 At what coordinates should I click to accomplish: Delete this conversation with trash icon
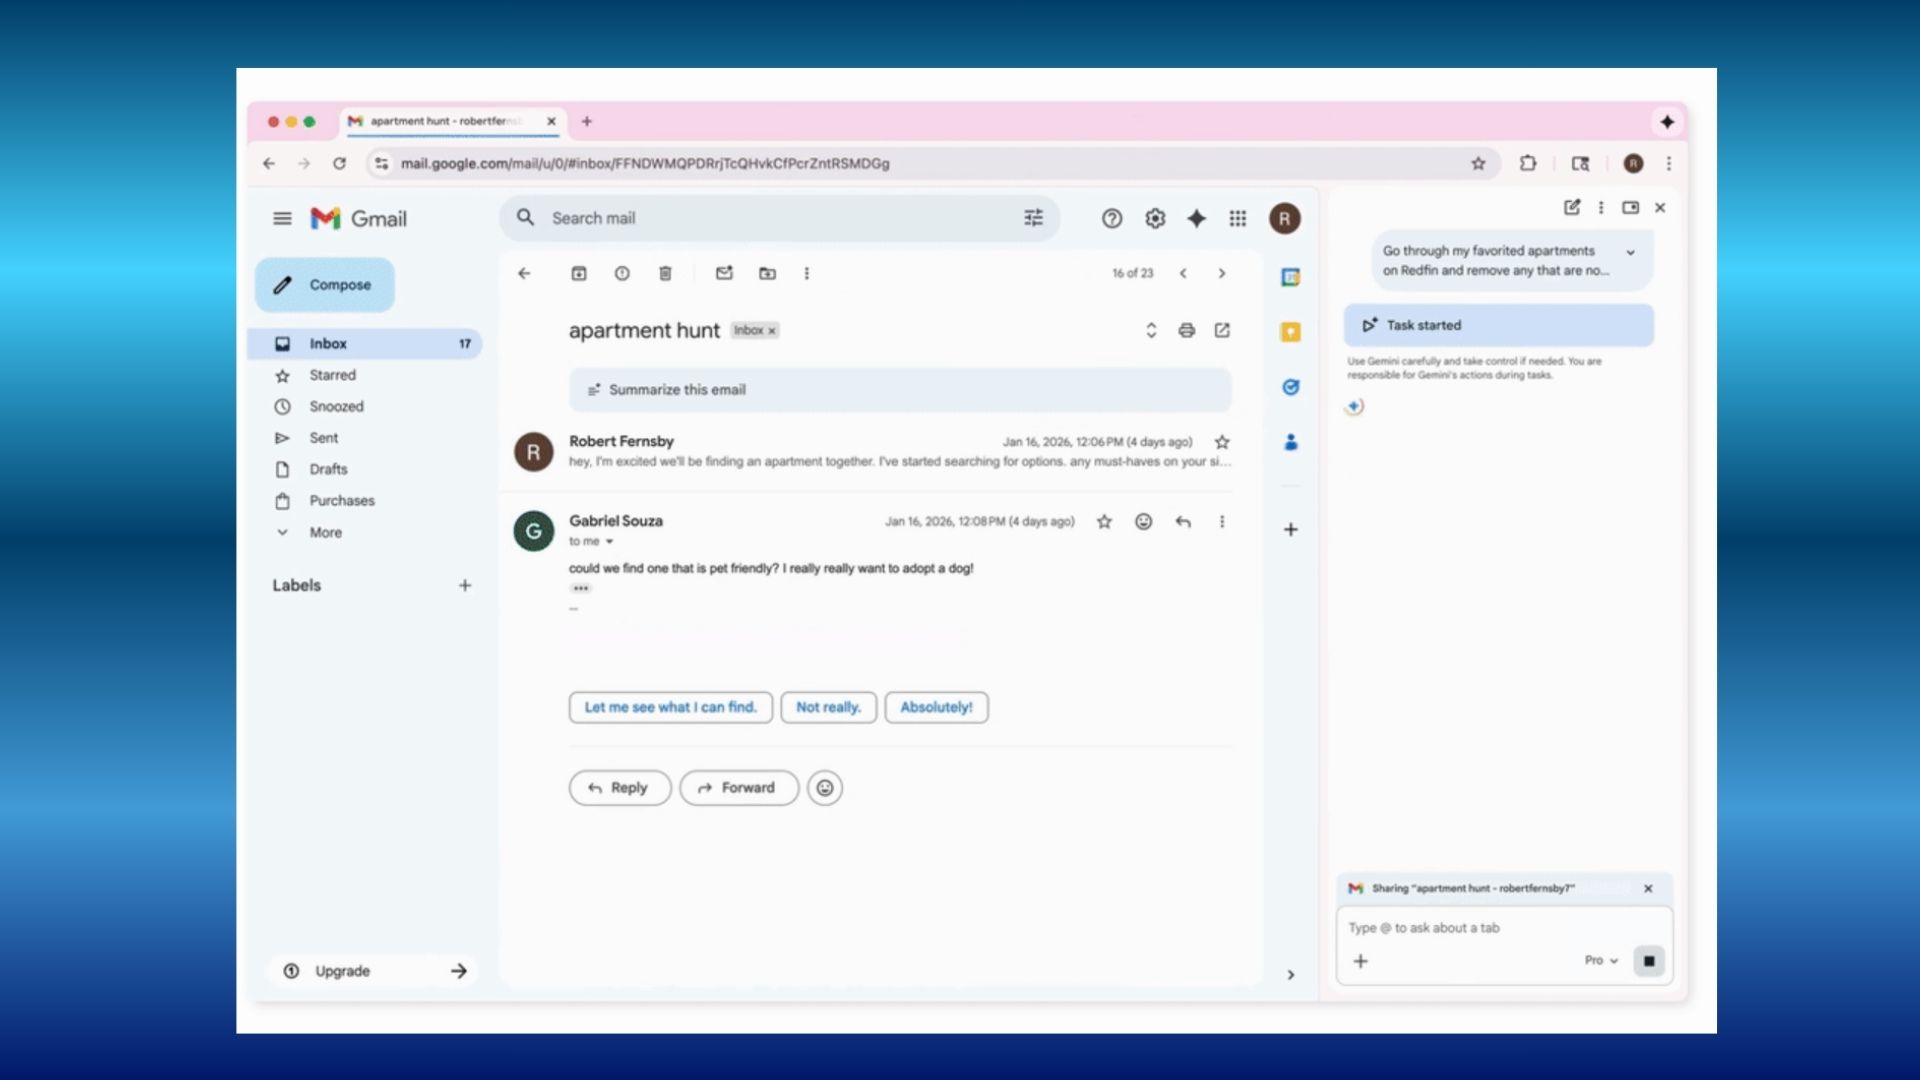coord(665,273)
